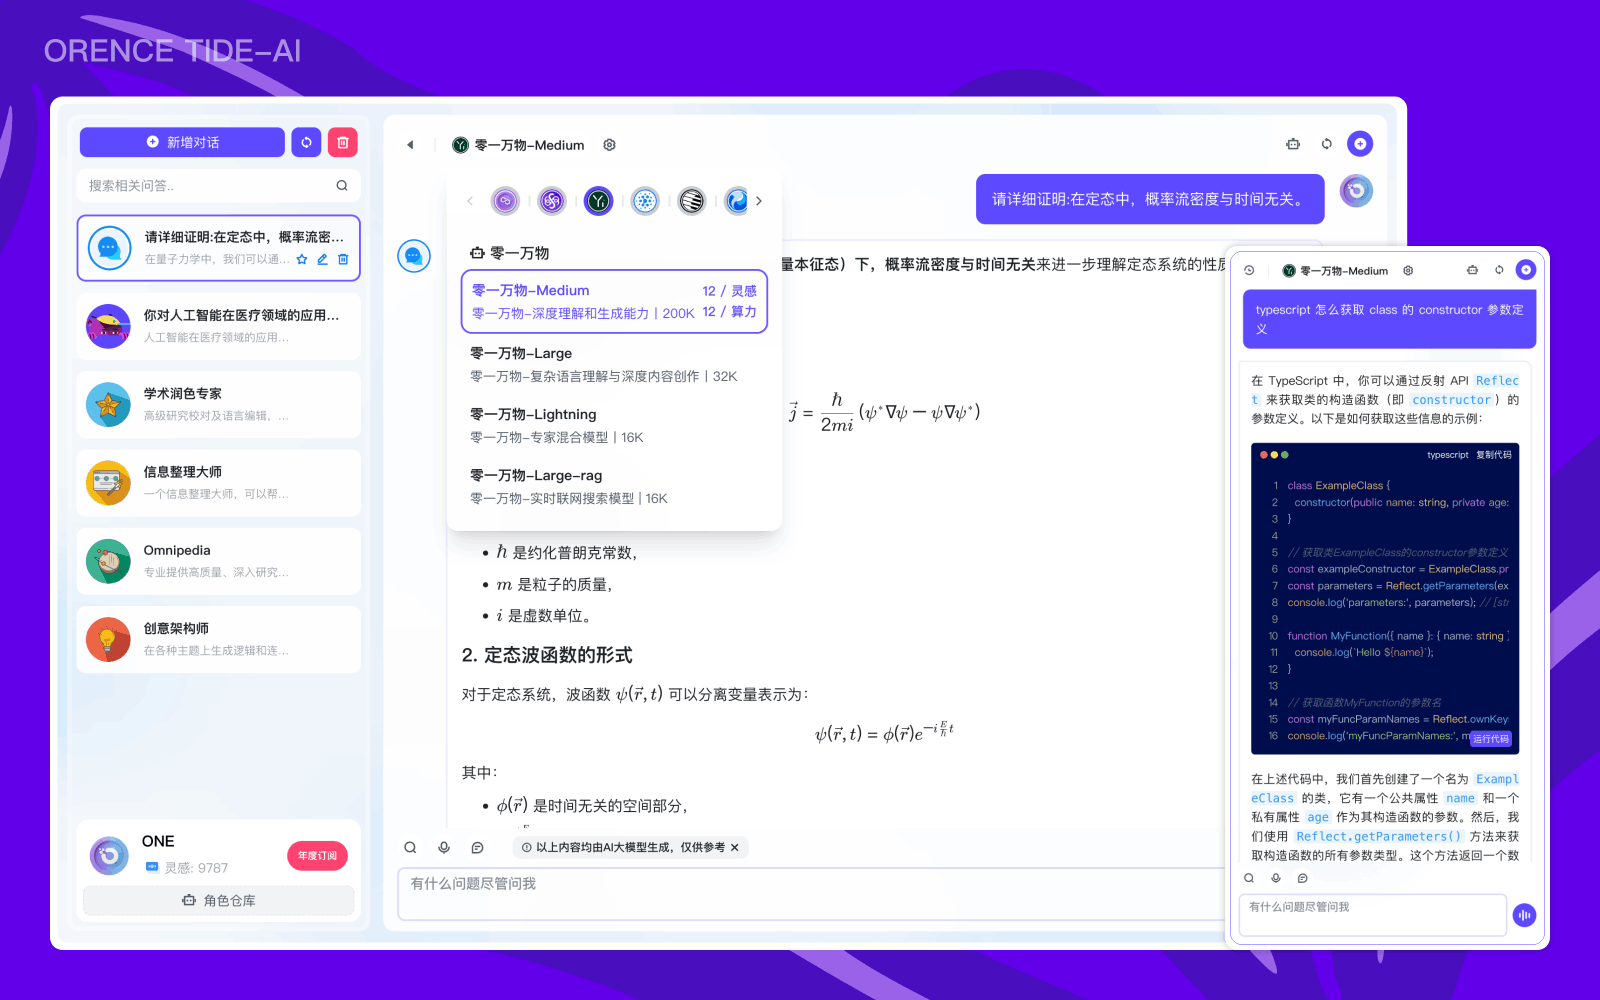Click the microphone icon above the main input box
Screen dimensions: 1600x1000
tap(444, 847)
